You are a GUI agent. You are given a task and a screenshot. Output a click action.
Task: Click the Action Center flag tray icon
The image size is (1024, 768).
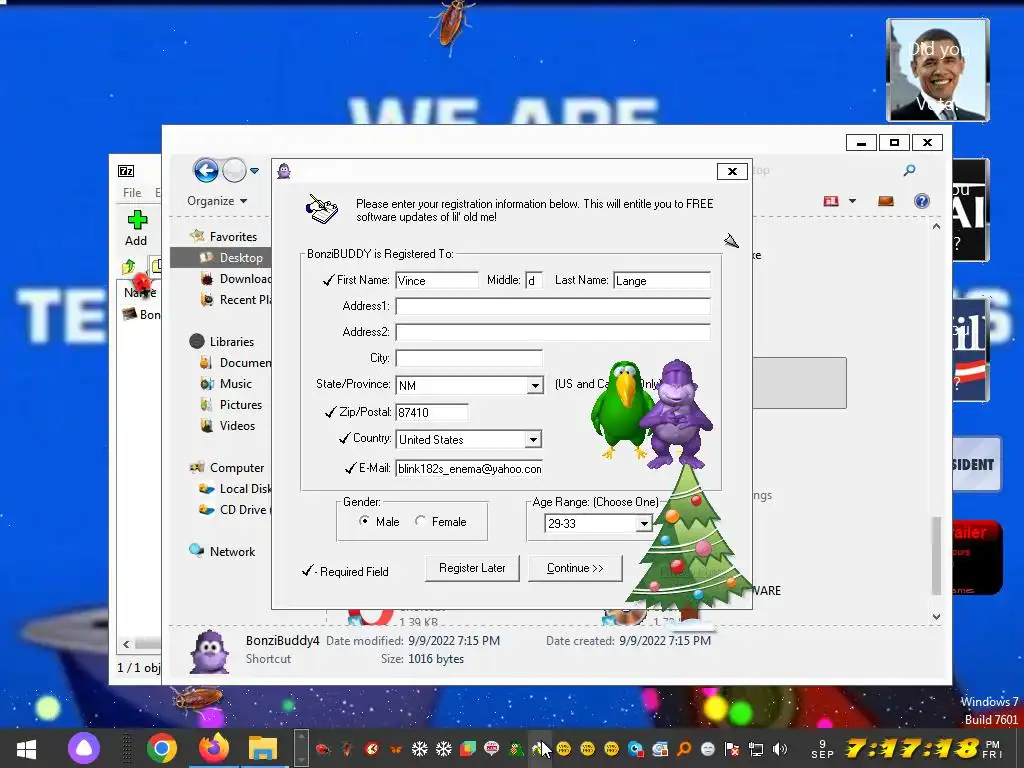point(732,749)
